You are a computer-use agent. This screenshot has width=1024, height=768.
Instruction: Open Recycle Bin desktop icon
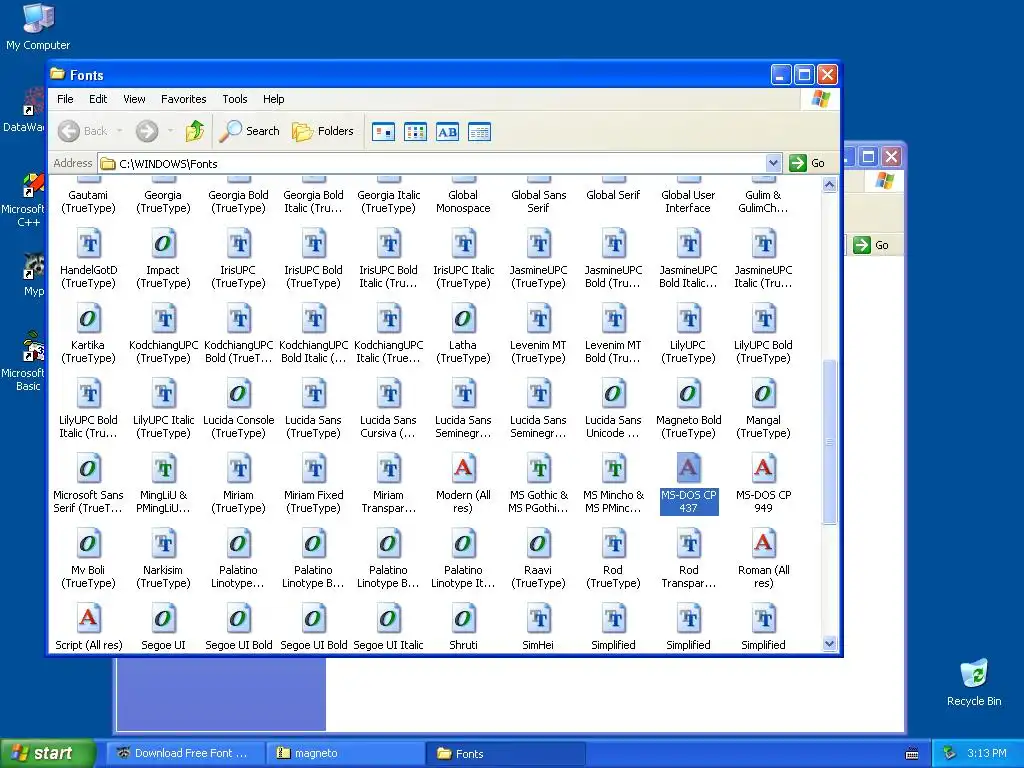point(974,682)
